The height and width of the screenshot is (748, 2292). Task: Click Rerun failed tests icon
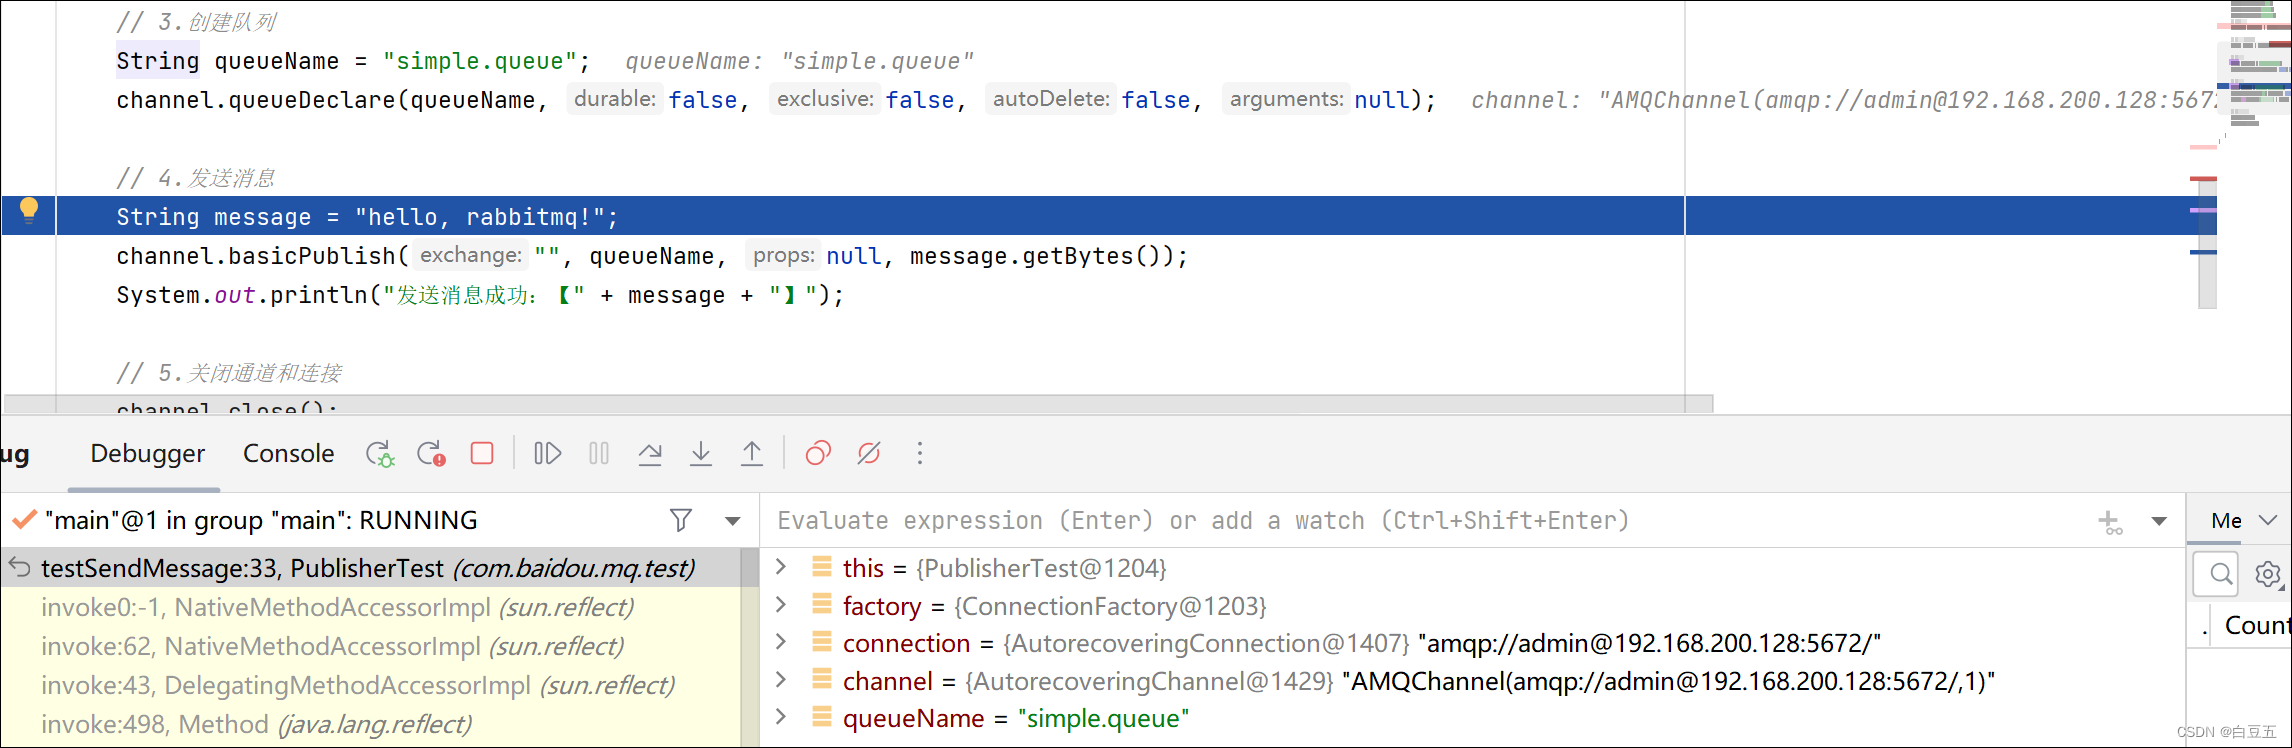click(431, 454)
